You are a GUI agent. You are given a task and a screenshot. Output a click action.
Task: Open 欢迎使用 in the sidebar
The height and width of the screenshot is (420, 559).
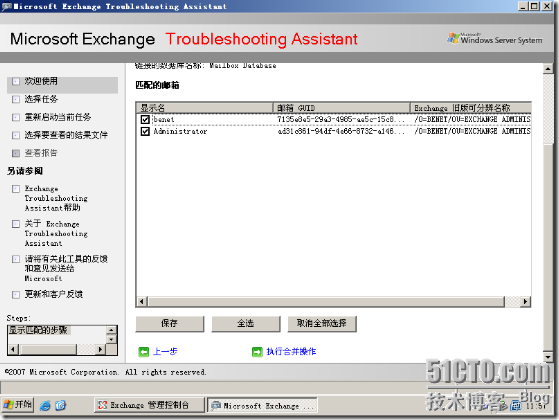pos(41,81)
